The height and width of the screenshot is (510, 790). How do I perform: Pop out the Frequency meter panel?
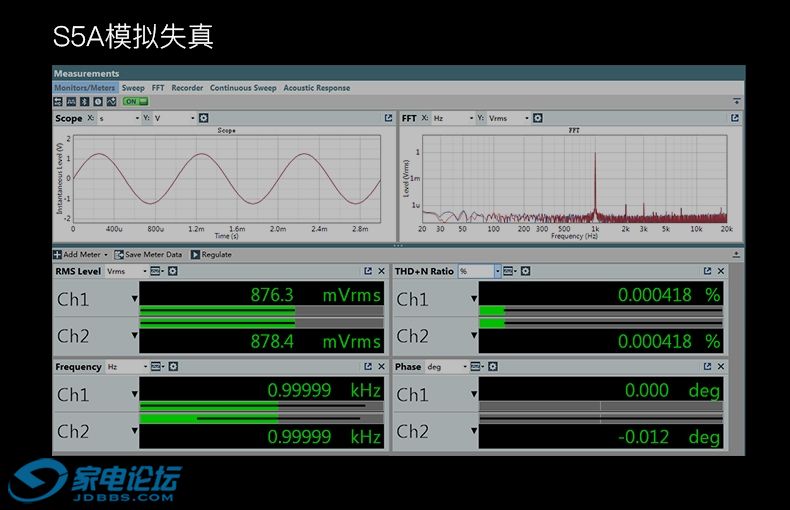coord(367,367)
